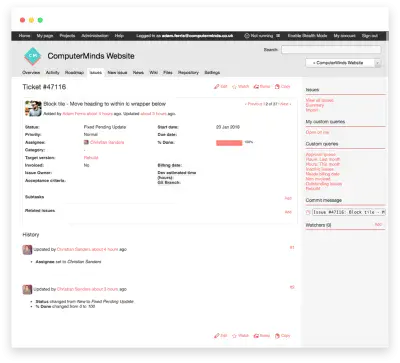The width and height of the screenshot is (400, 363).
Task: Click the avatar on history update #1
Action: pos(27,249)
